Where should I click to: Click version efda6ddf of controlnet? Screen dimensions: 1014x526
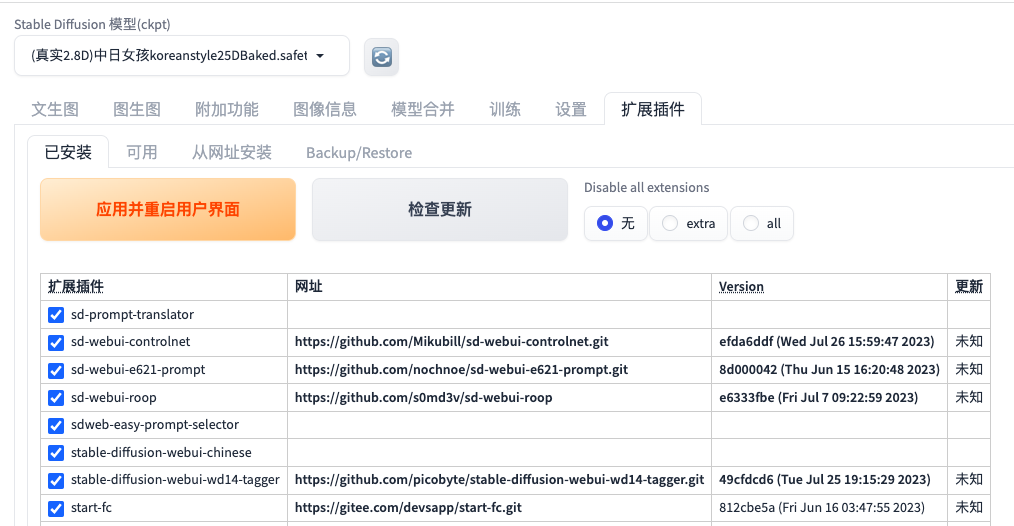(826, 342)
